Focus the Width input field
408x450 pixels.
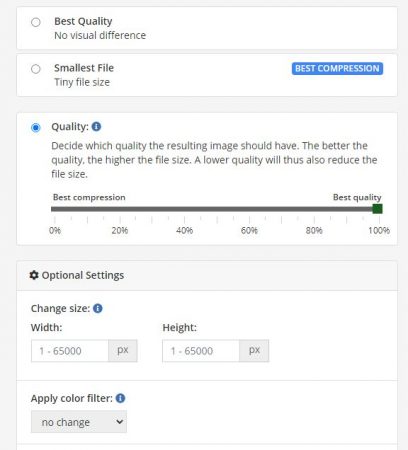pos(70,351)
